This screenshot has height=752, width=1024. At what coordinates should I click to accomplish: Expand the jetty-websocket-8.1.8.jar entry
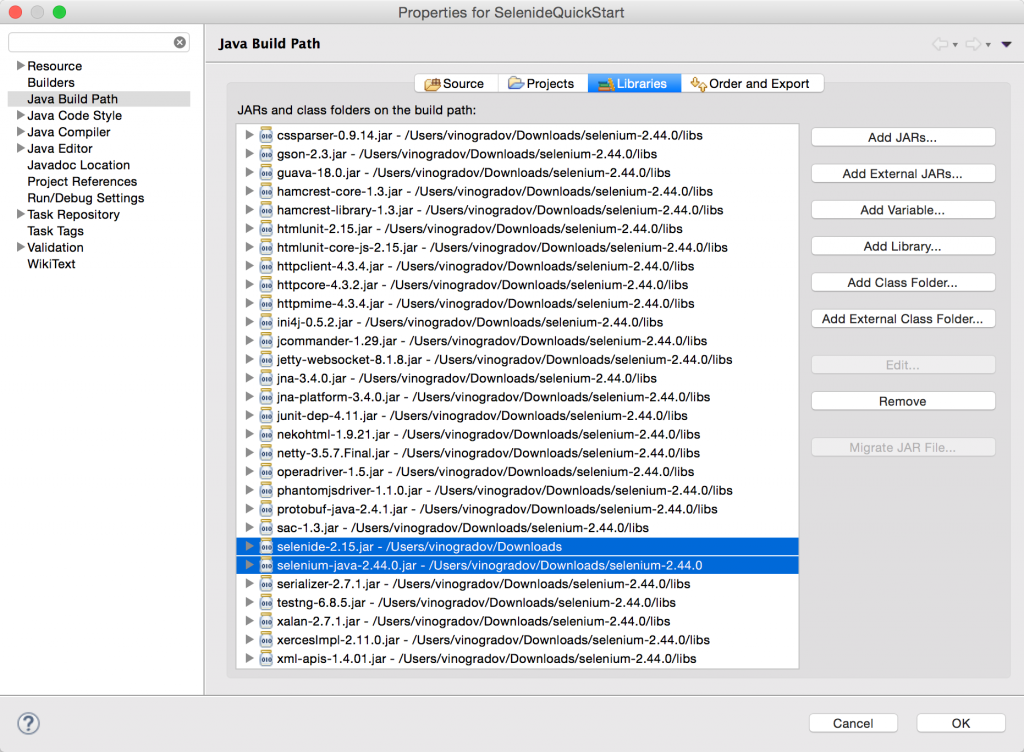point(249,359)
